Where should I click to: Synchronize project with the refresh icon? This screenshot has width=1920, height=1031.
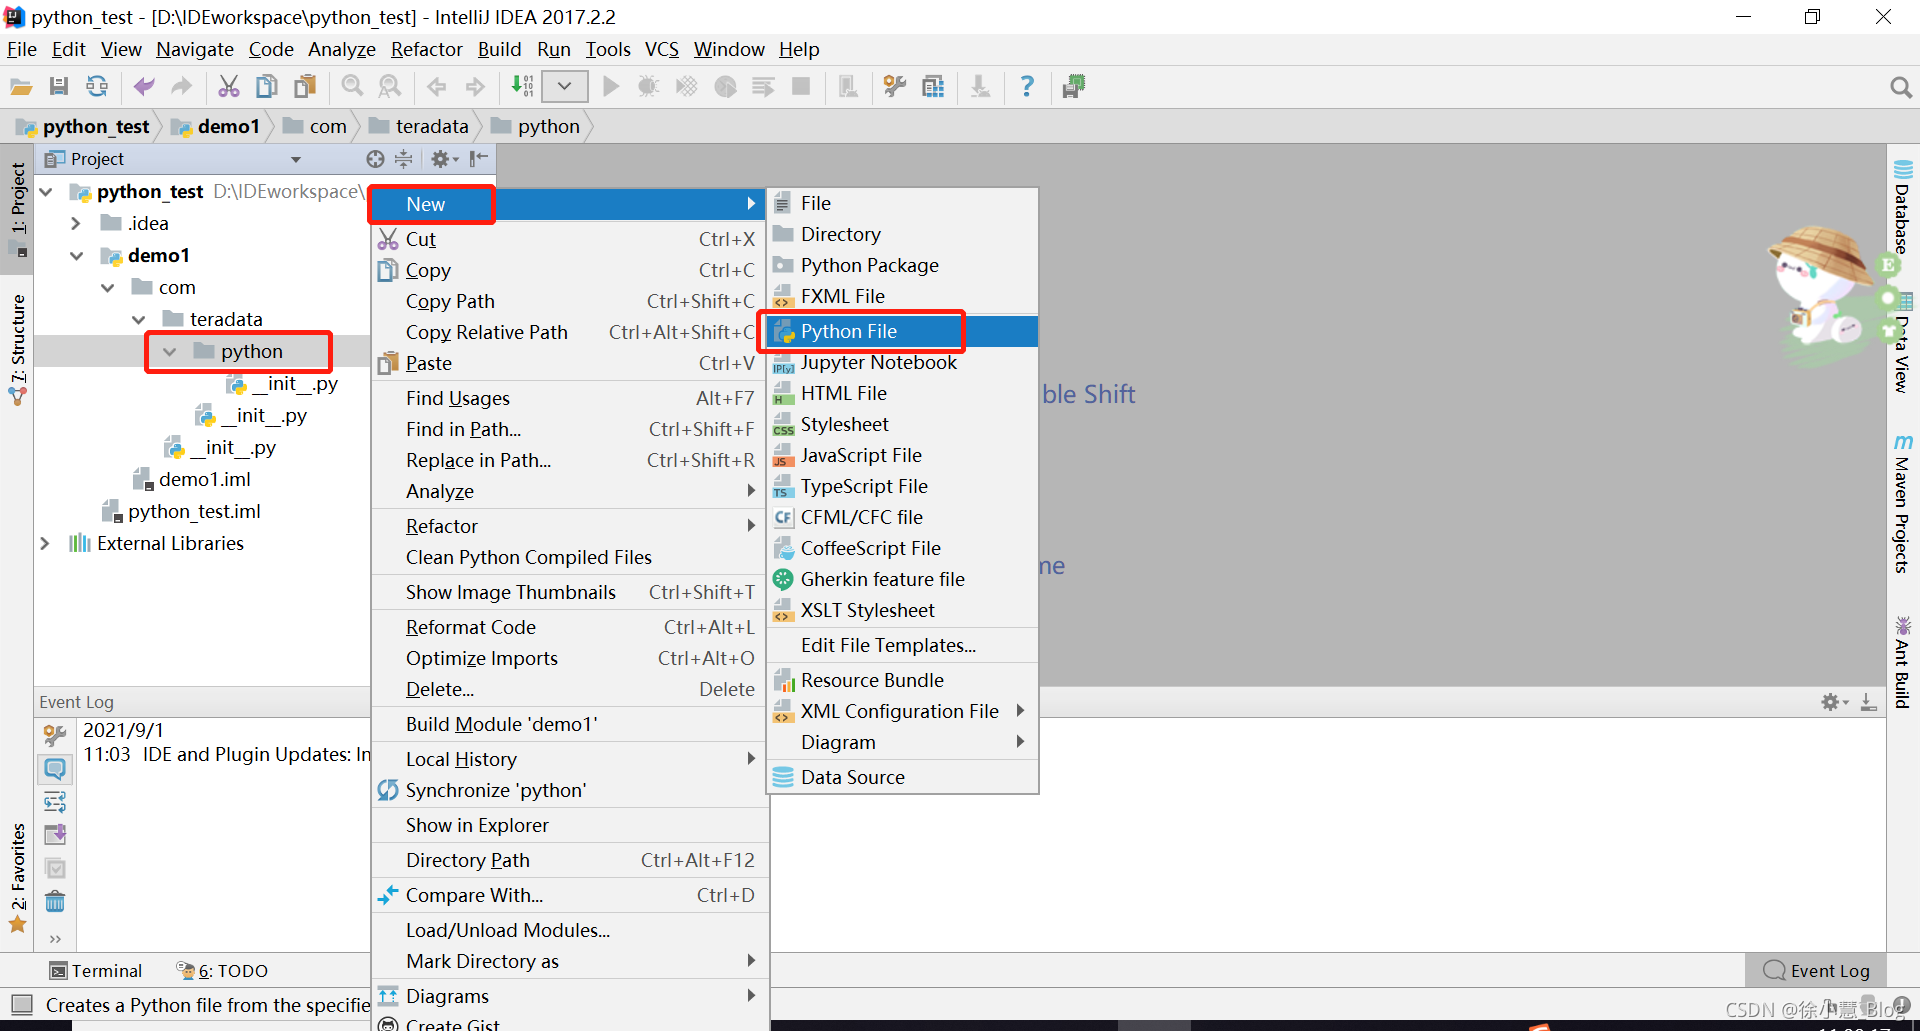[97, 87]
